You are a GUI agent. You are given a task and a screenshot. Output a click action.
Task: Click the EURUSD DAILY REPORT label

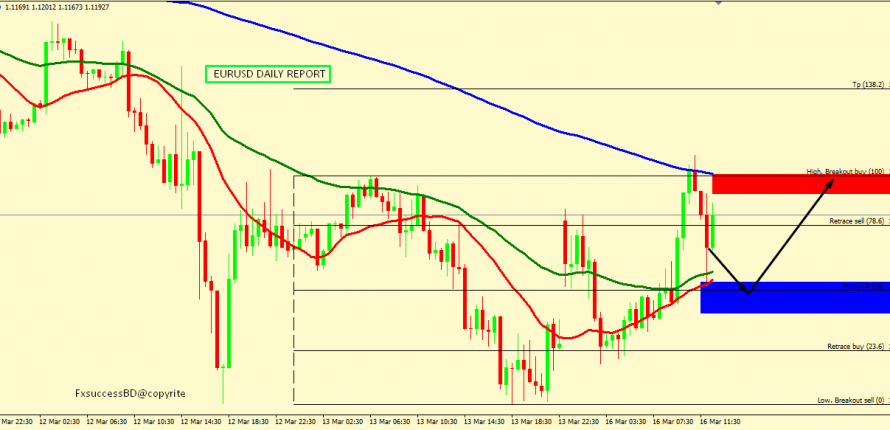(268, 74)
